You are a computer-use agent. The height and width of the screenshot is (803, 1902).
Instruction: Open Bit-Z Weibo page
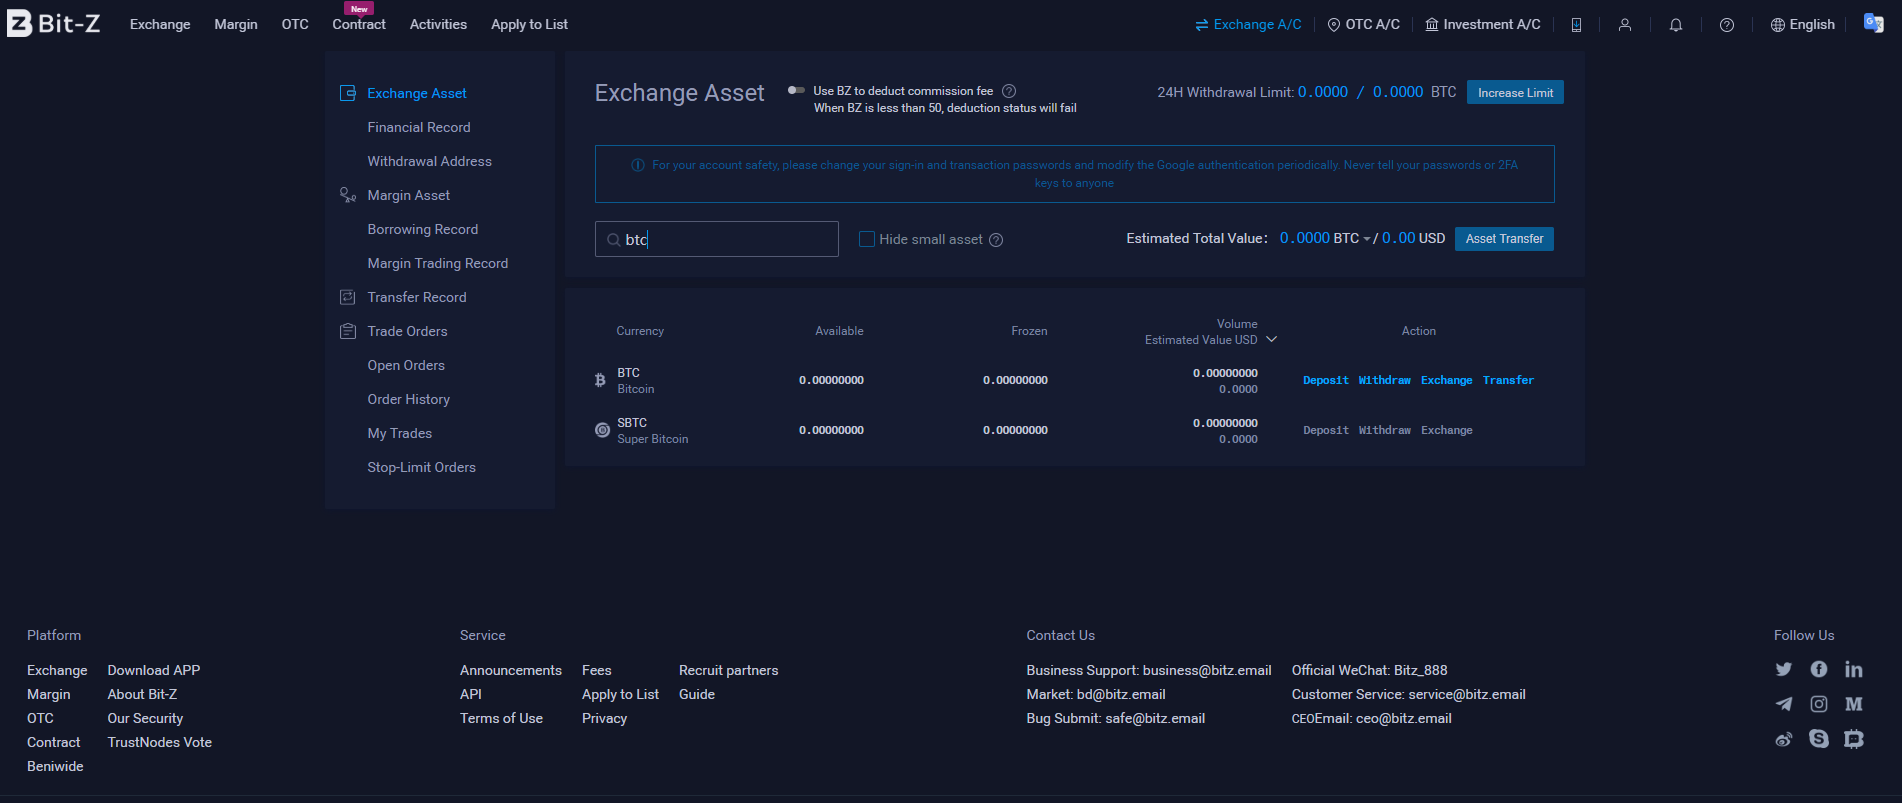pyautogui.click(x=1784, y=739)
